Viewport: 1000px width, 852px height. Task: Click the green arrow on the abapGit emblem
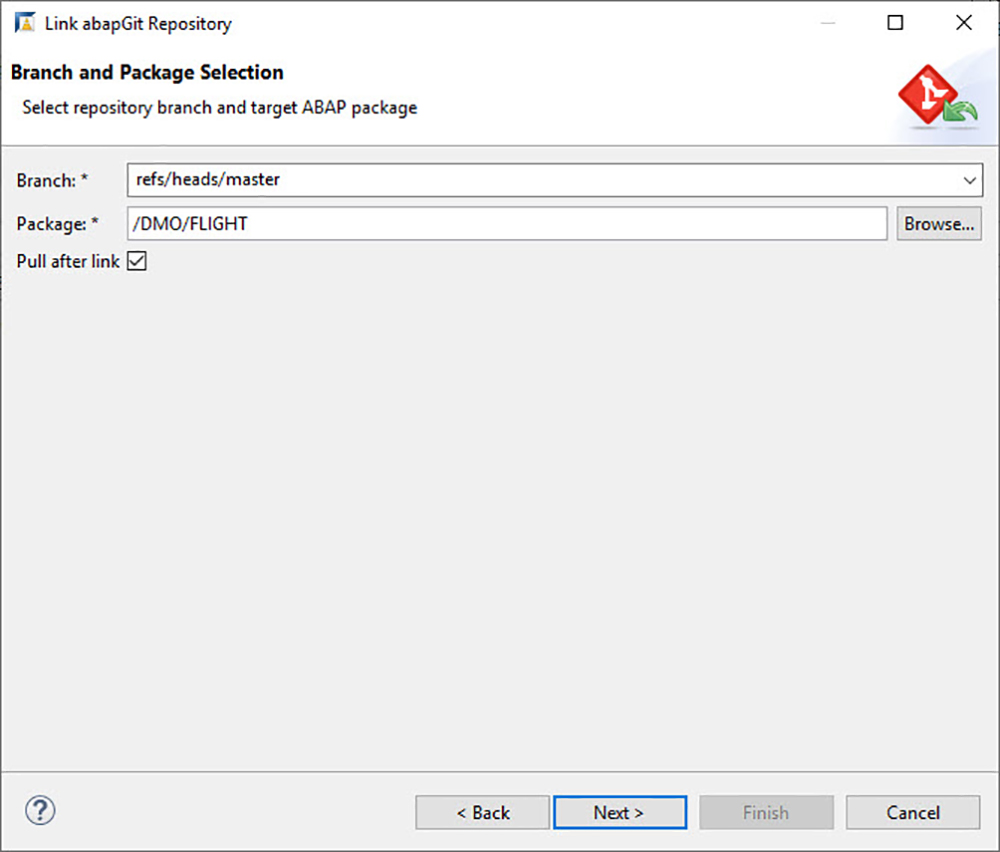(958, 112)
